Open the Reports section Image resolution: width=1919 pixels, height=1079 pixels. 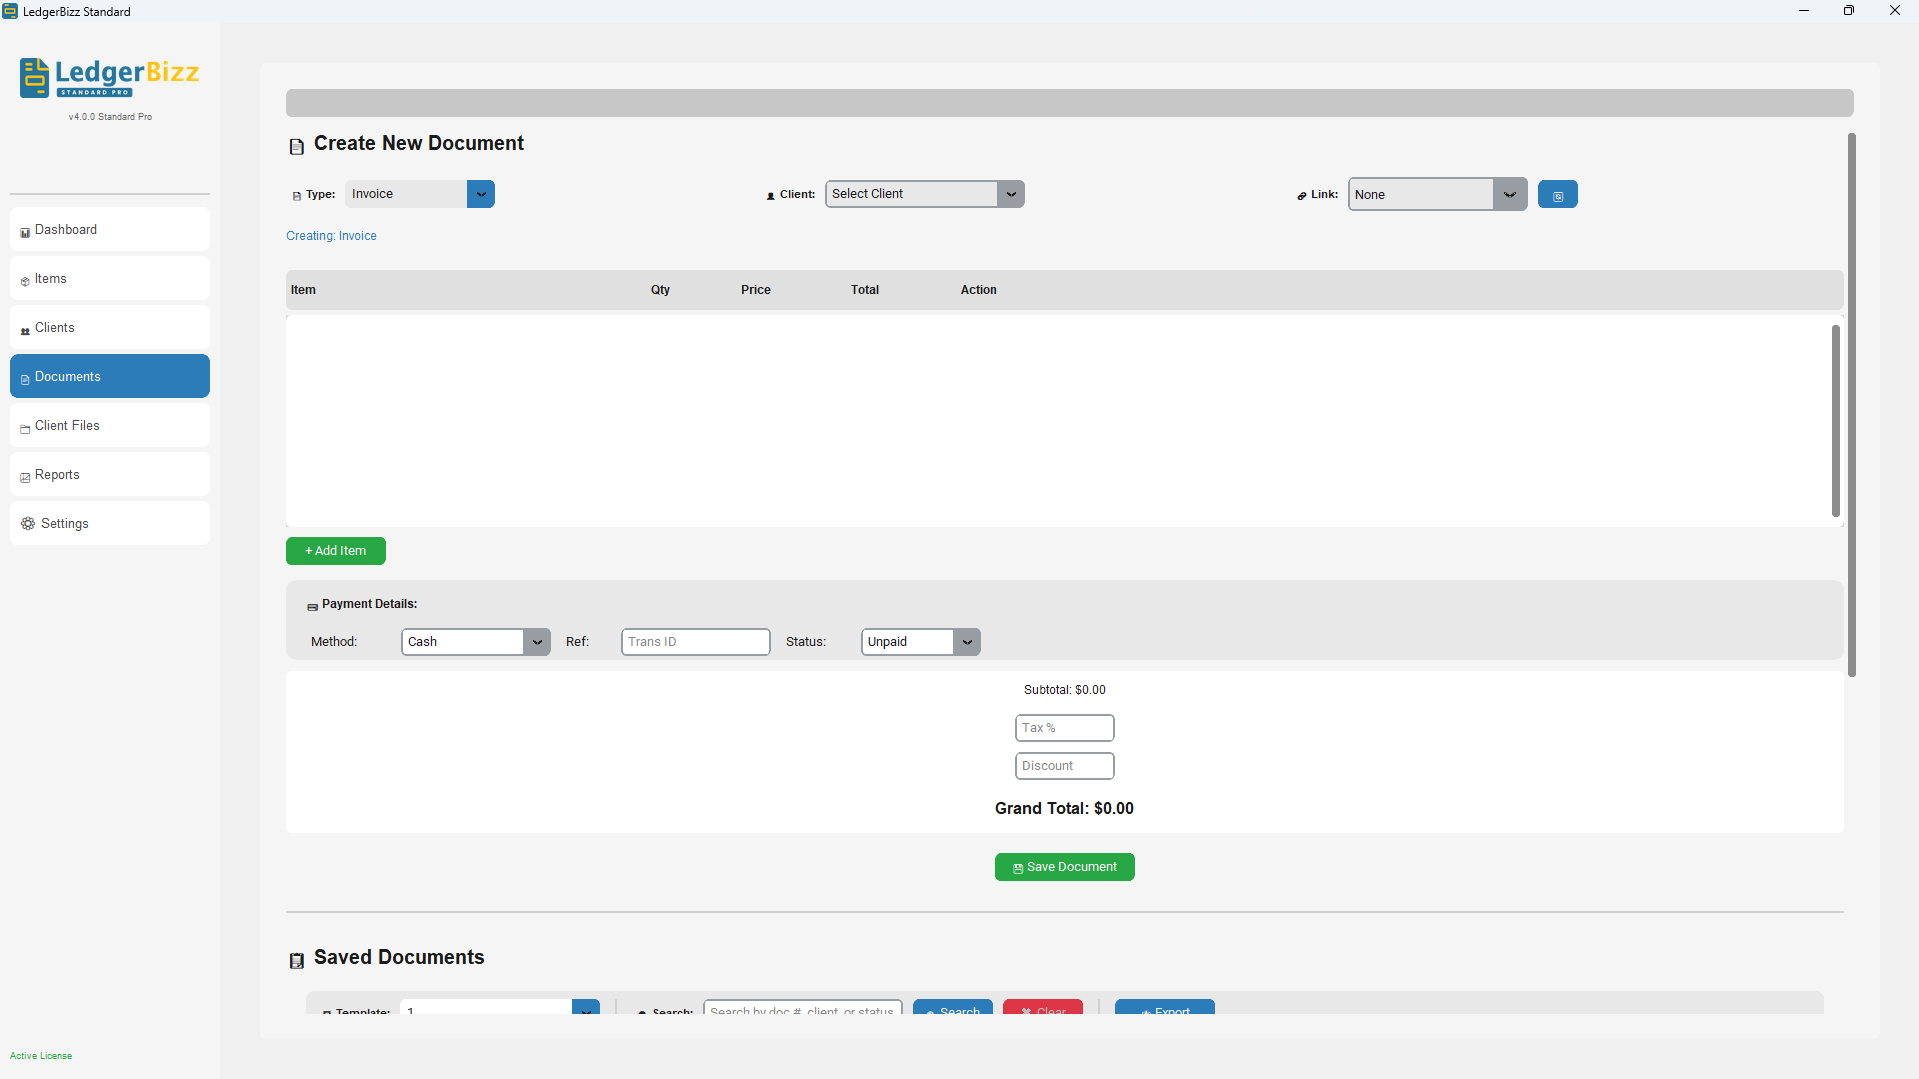110,475
